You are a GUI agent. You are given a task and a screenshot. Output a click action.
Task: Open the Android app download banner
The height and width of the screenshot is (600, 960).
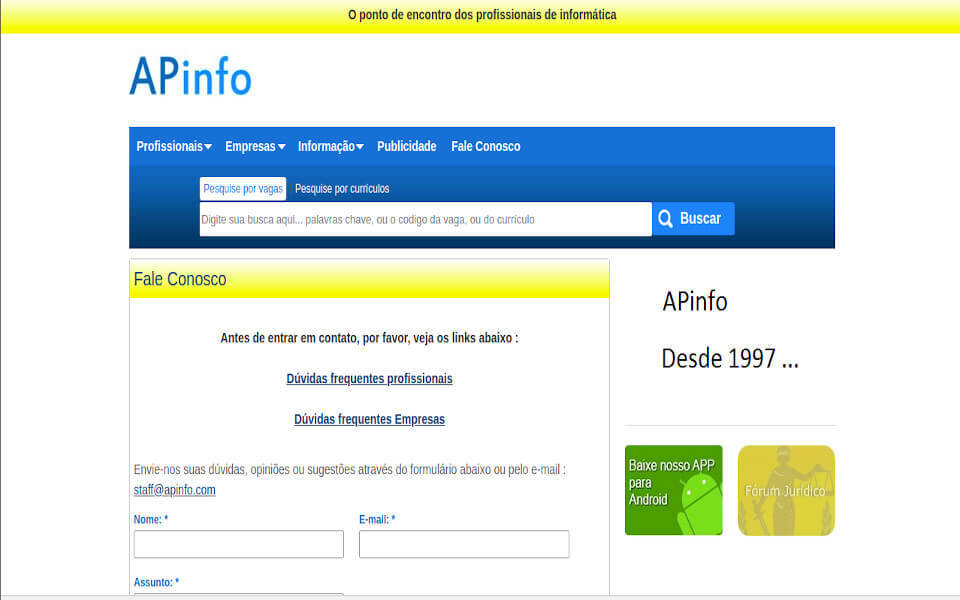[673, 490]
